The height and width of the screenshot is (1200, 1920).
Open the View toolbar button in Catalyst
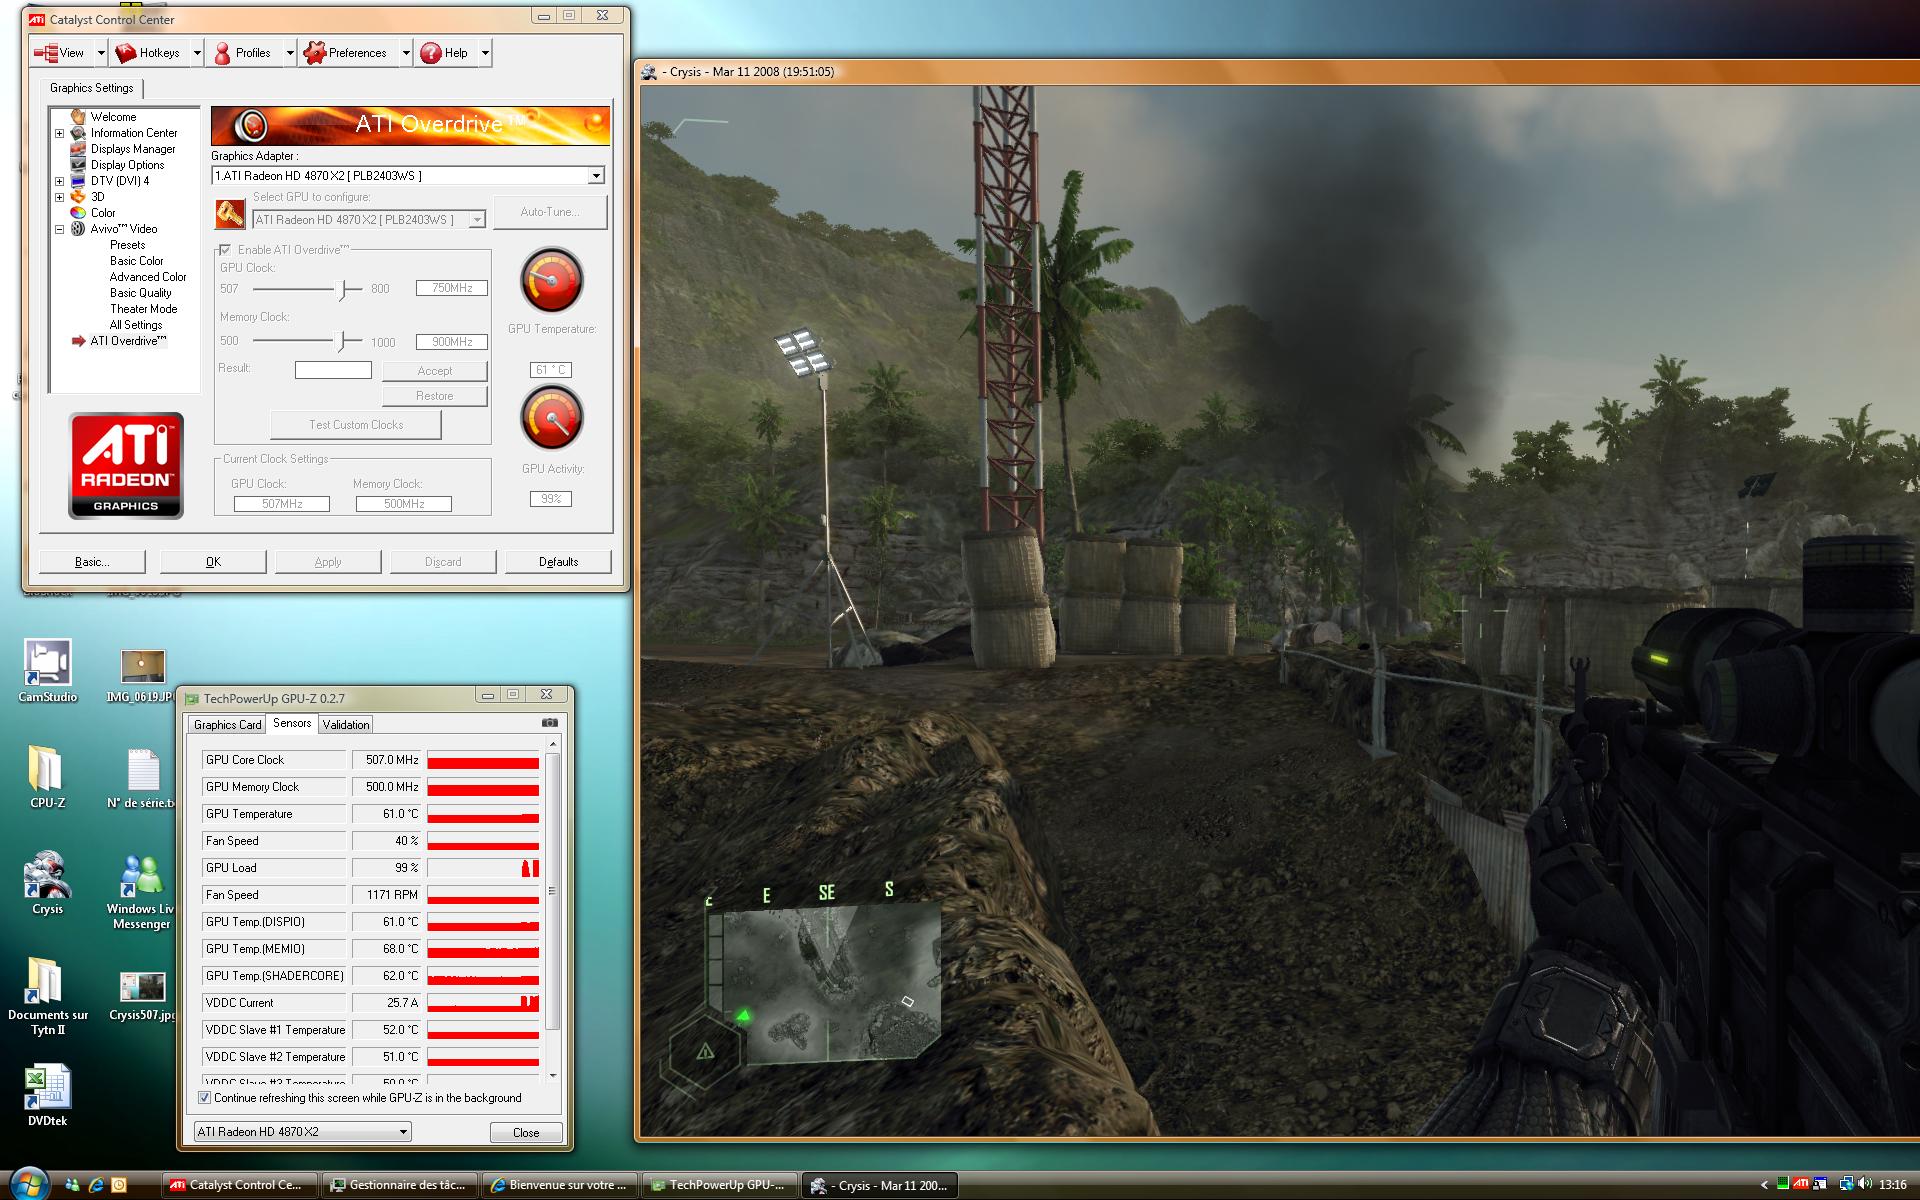point(61,53)
